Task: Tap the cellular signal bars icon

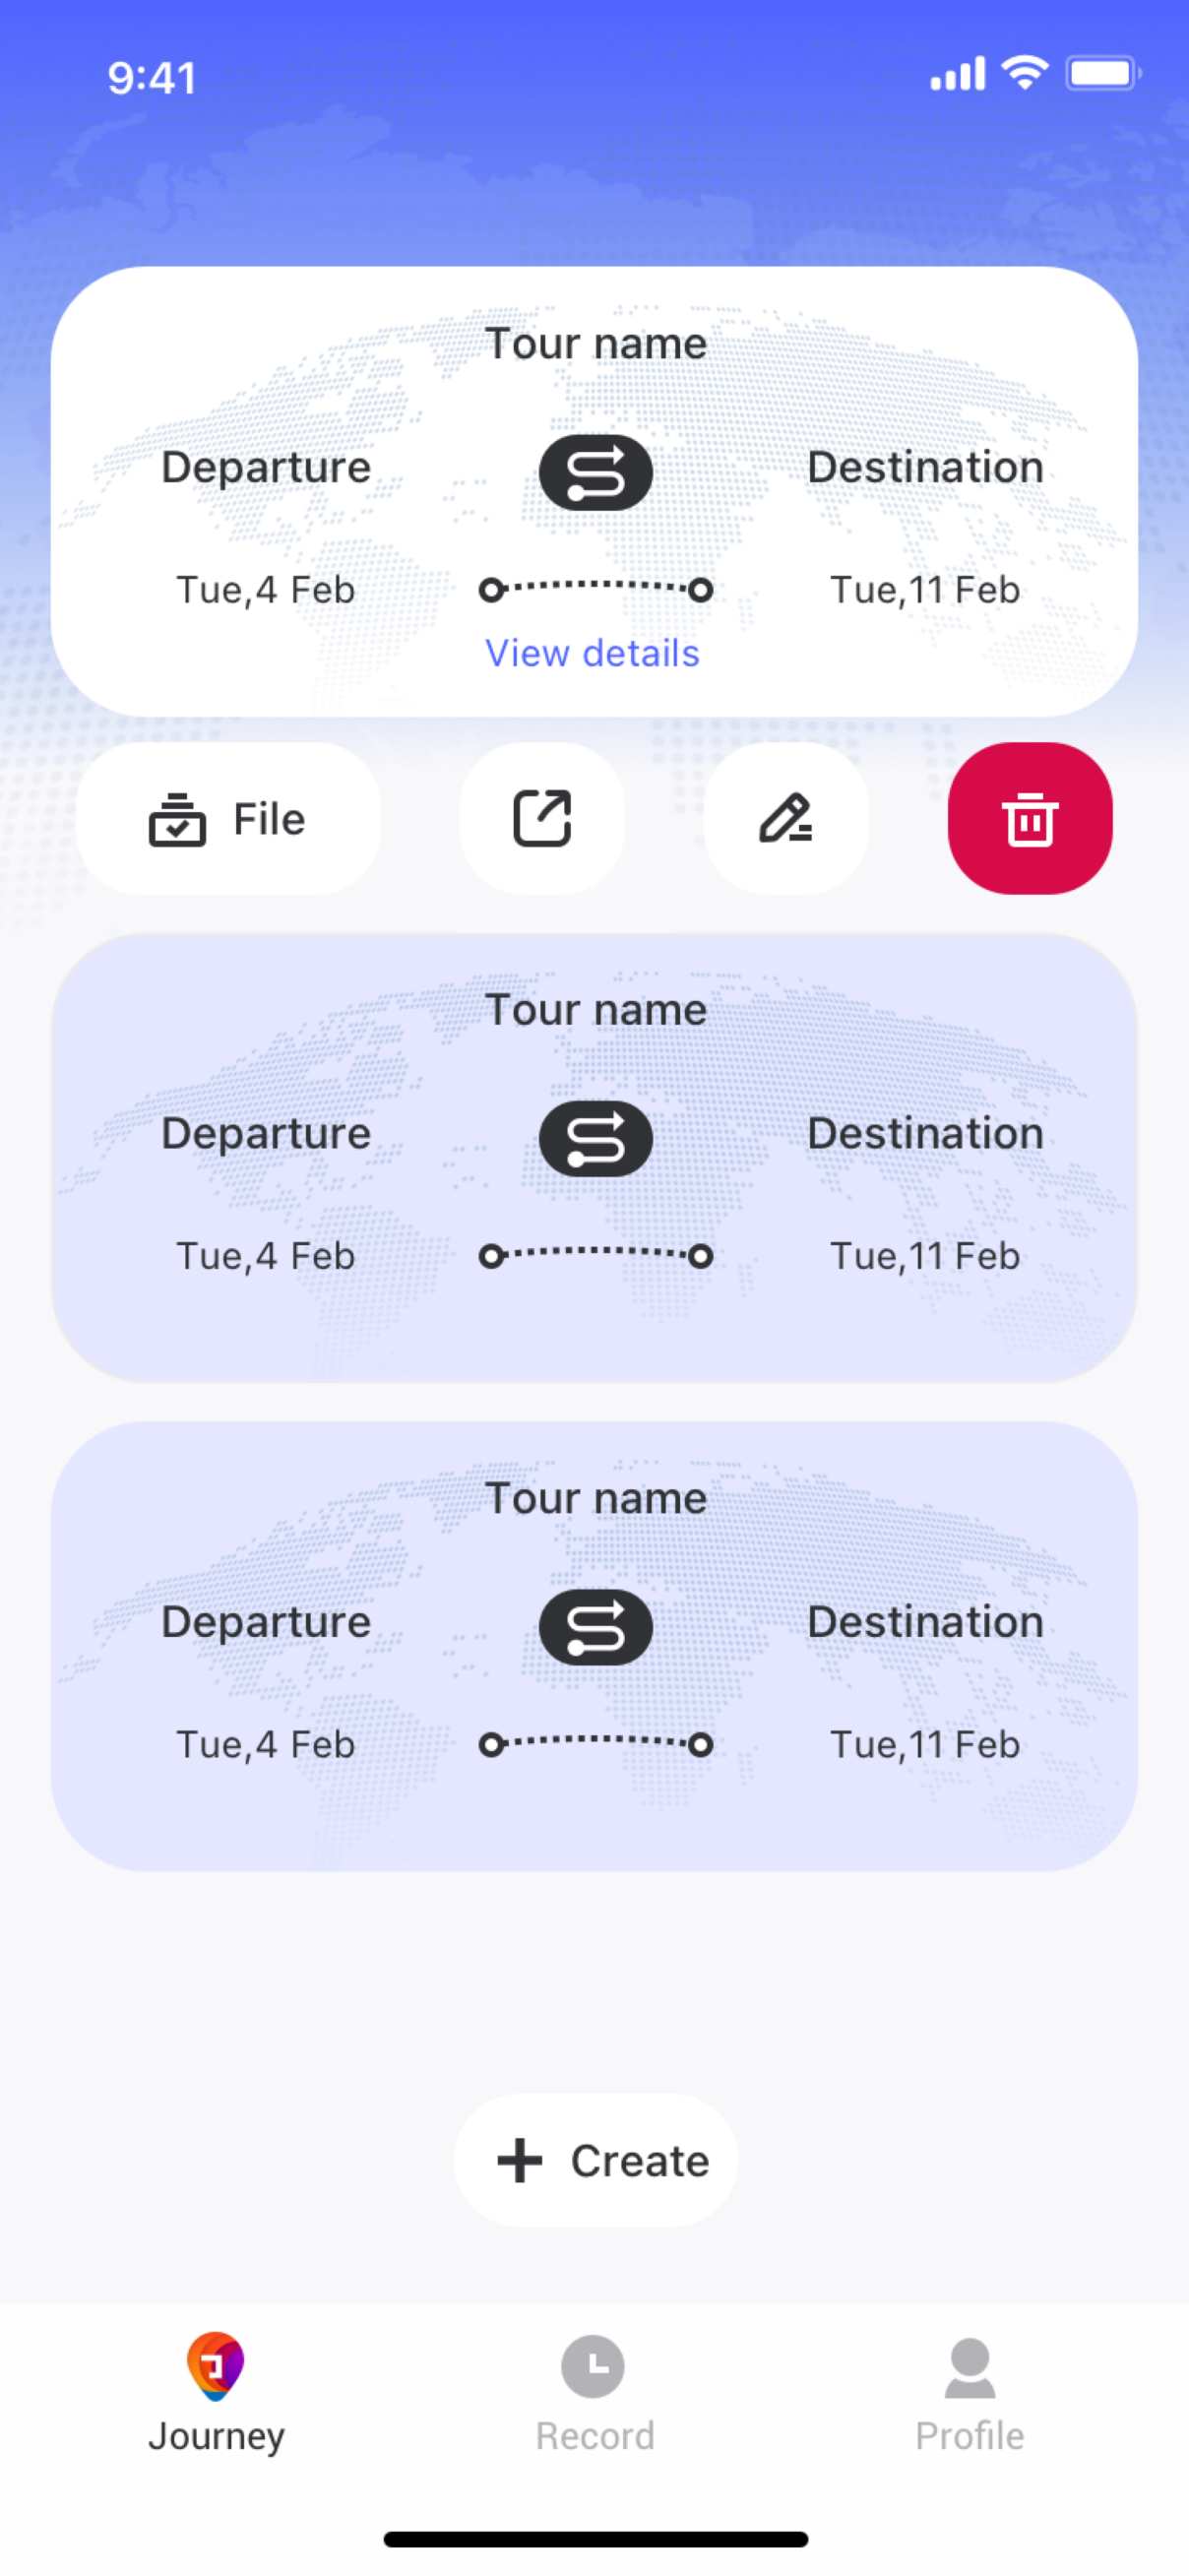Action: click(x=957, y=74)
